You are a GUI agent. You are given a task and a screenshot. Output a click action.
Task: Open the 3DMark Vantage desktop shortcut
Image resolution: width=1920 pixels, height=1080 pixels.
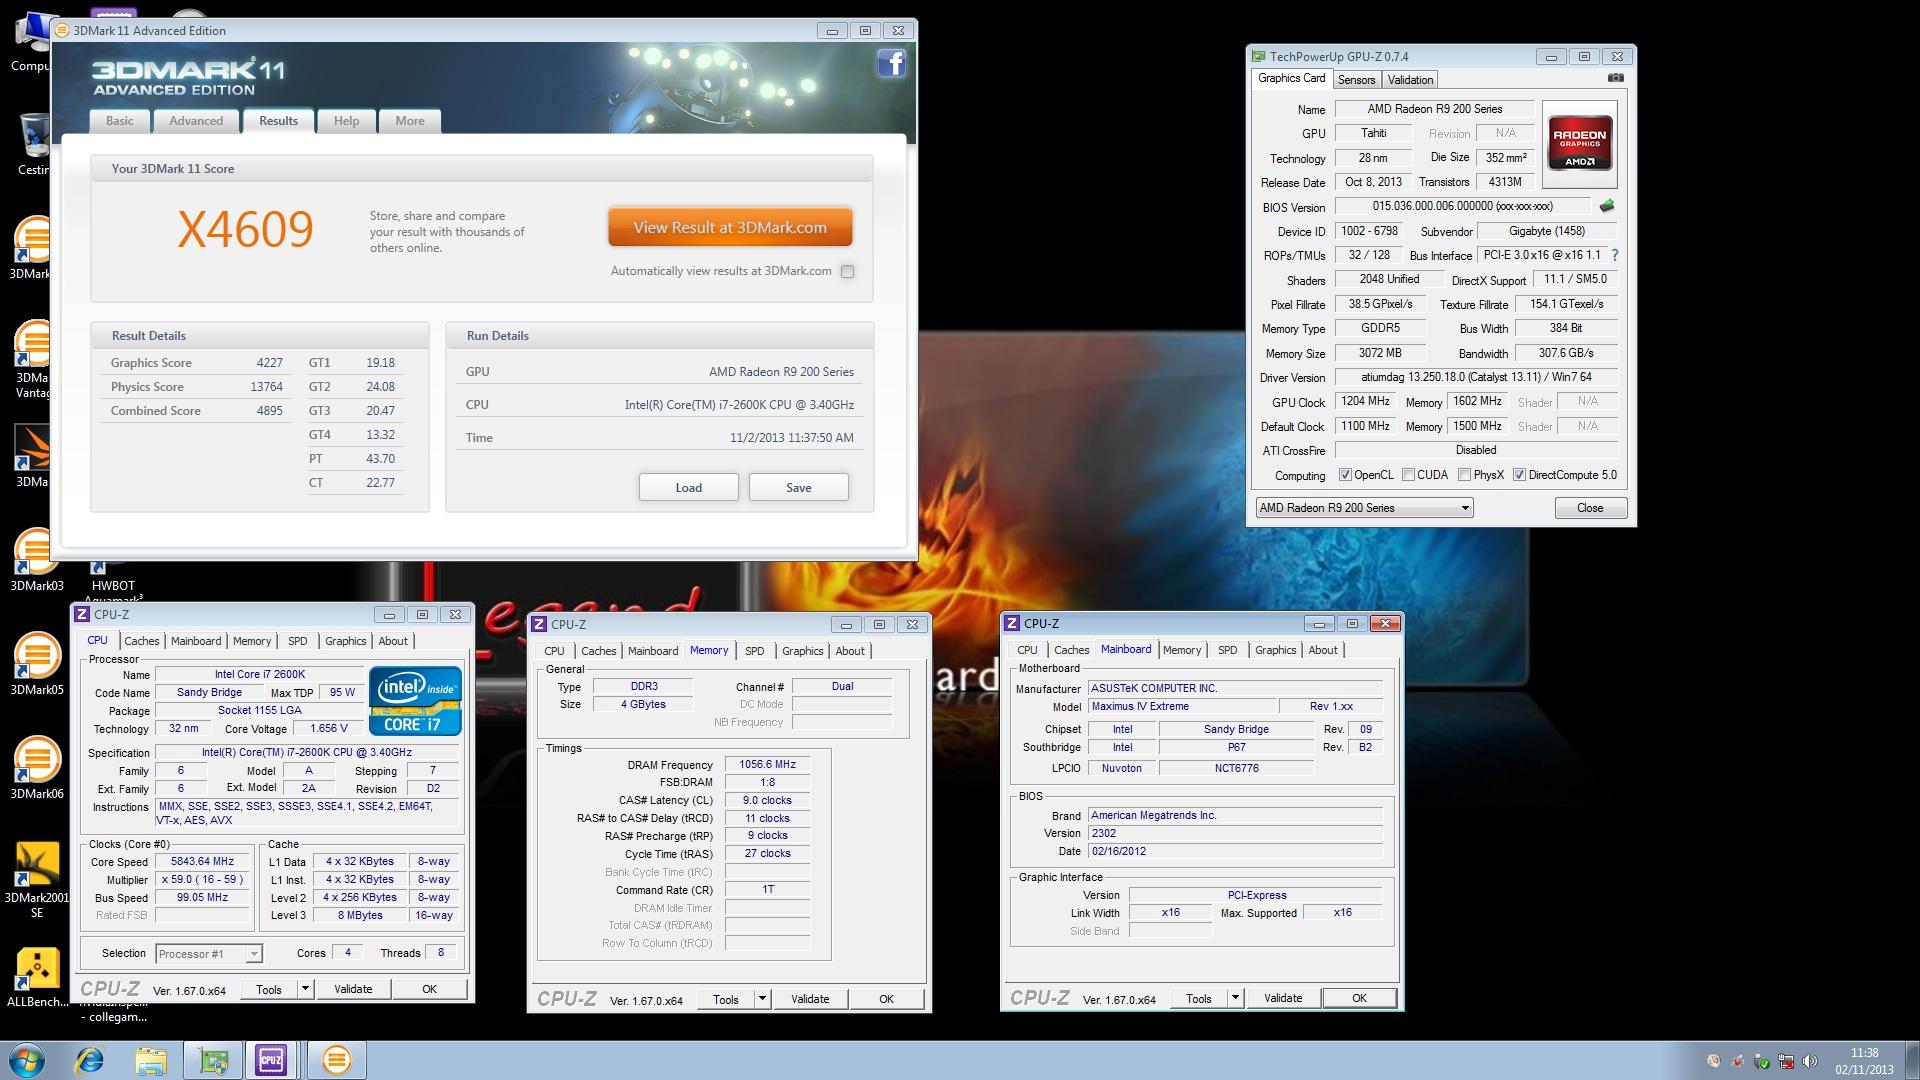pos(33,345)
